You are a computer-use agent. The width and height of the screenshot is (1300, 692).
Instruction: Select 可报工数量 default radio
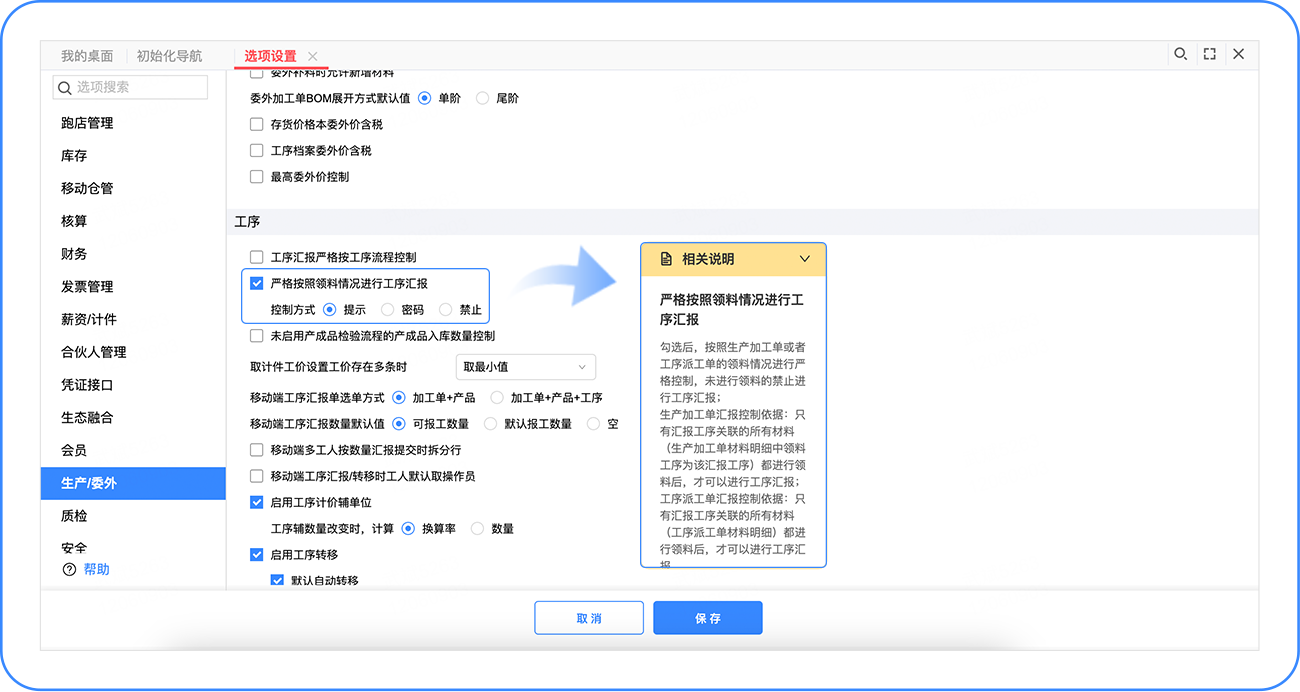399,424
